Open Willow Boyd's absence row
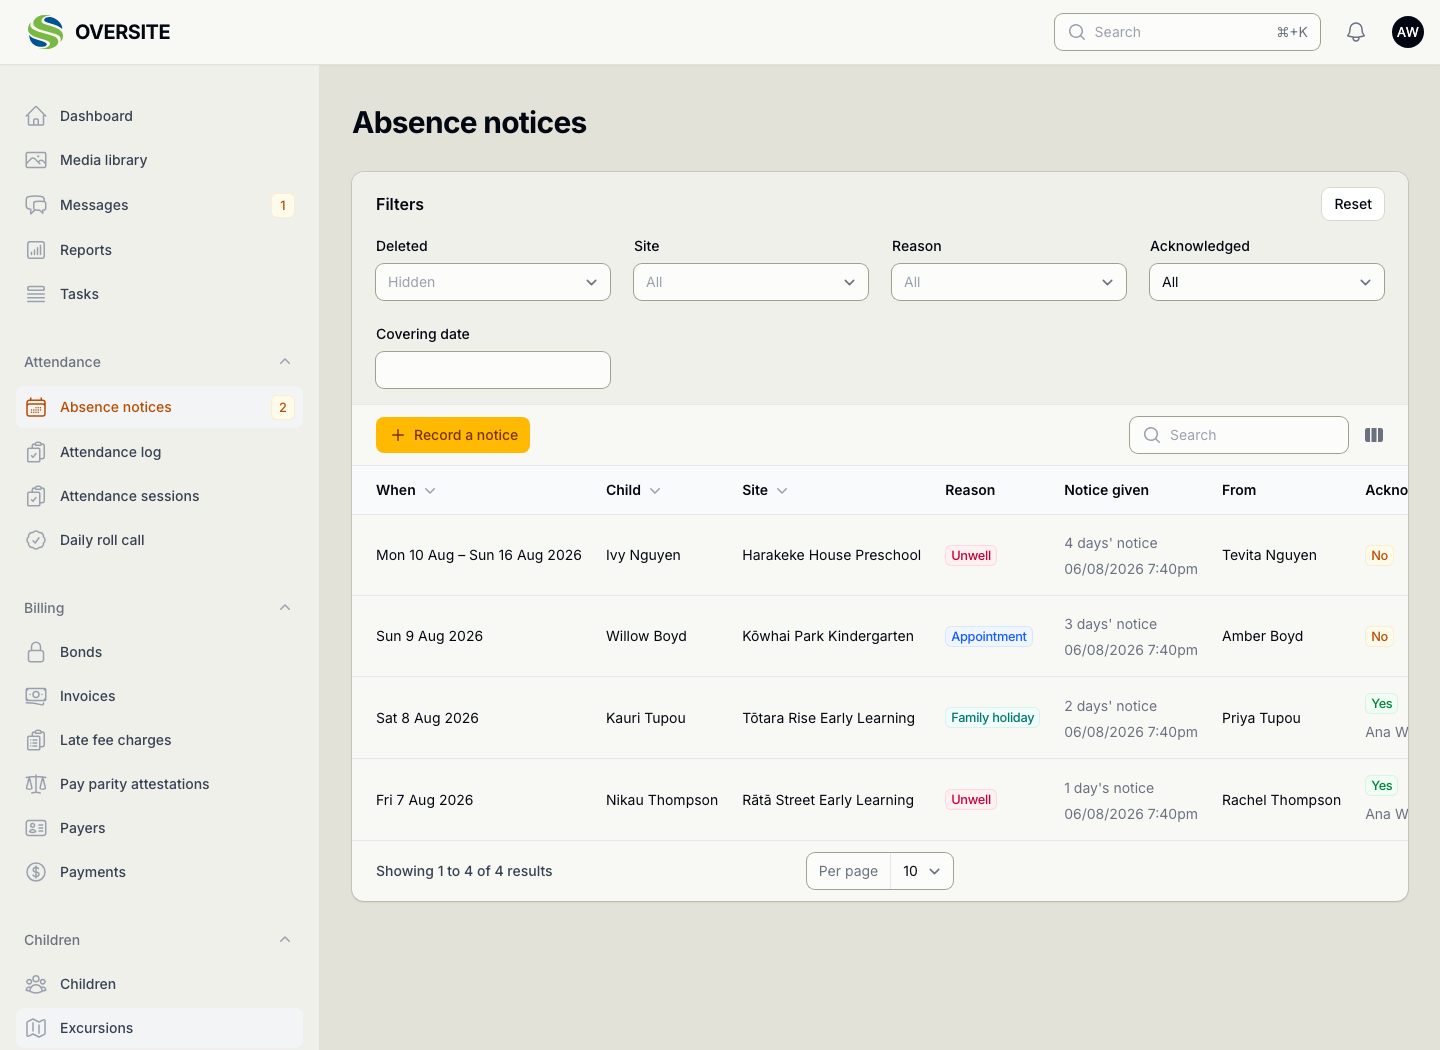Screen dimensions: 1440x1050 click(x=880, y=636)
